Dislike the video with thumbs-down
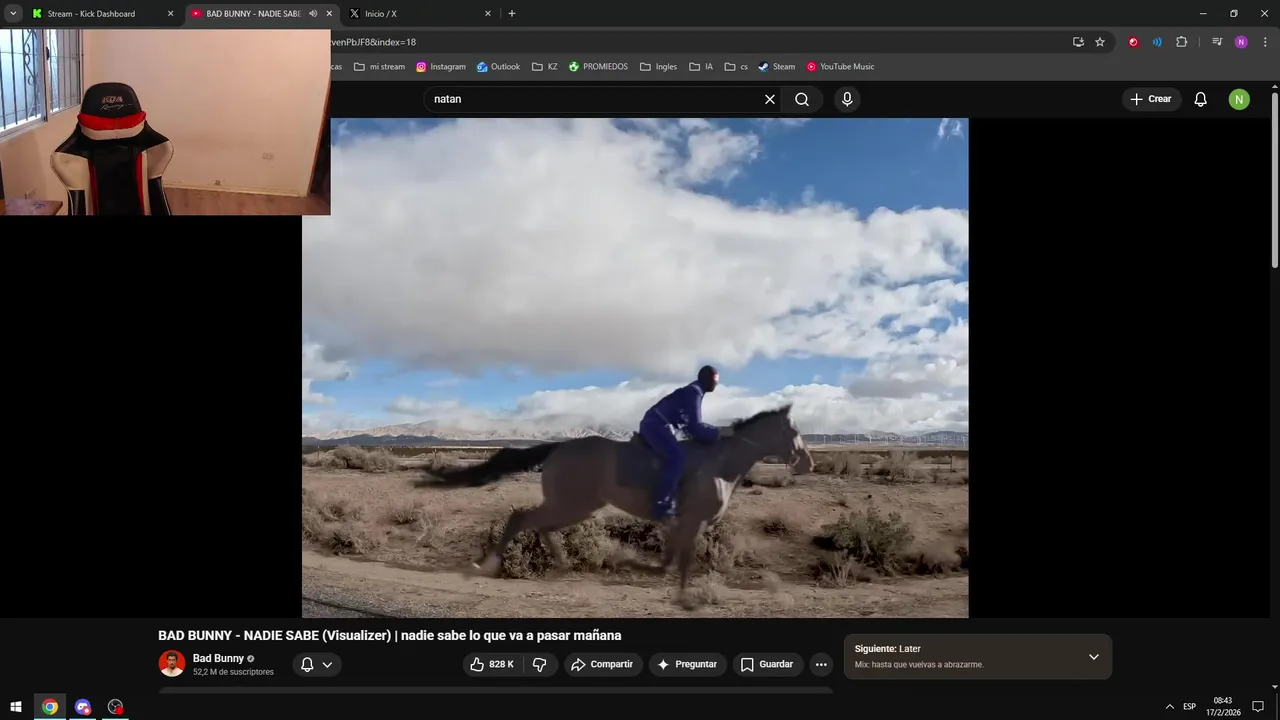Image resolution: width=1280 pixels, height=720 pixels. pyautogui.click(x=540, y=664)
